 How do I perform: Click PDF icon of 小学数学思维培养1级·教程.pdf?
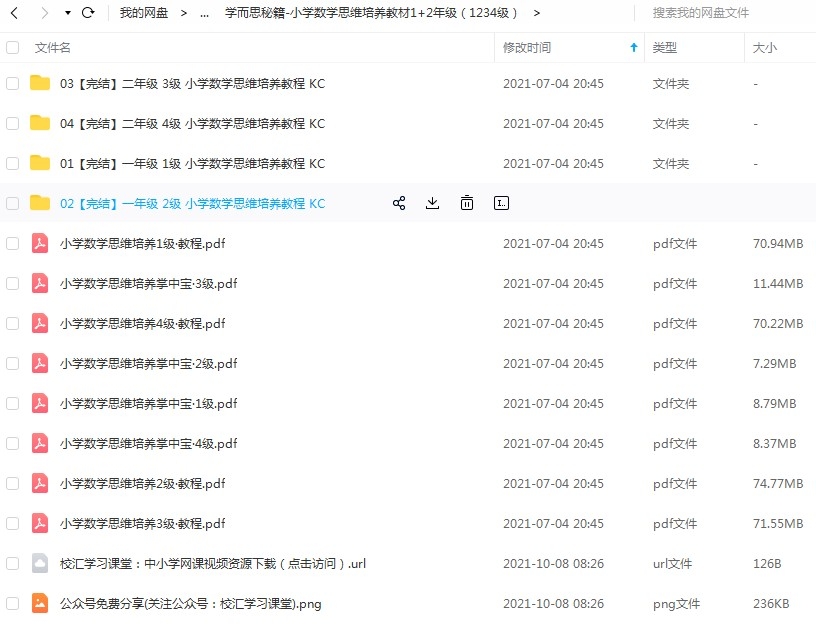[x=40, y=243]
